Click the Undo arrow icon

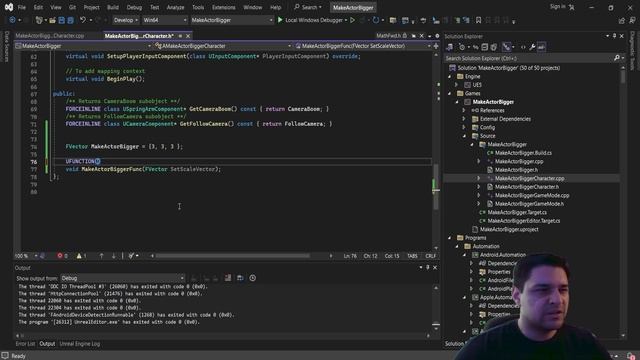pos(83,20)
